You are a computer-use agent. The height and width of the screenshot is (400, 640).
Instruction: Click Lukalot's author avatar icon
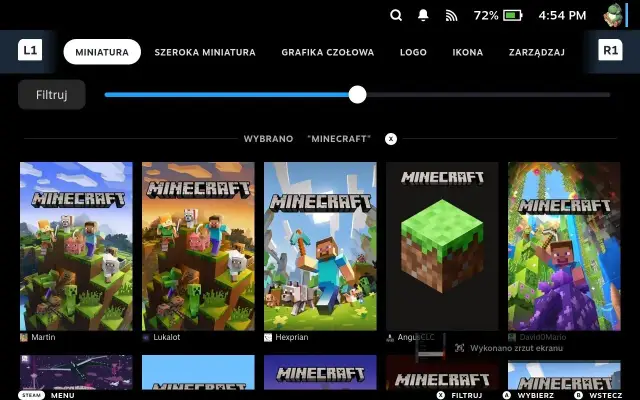[146, 337]
